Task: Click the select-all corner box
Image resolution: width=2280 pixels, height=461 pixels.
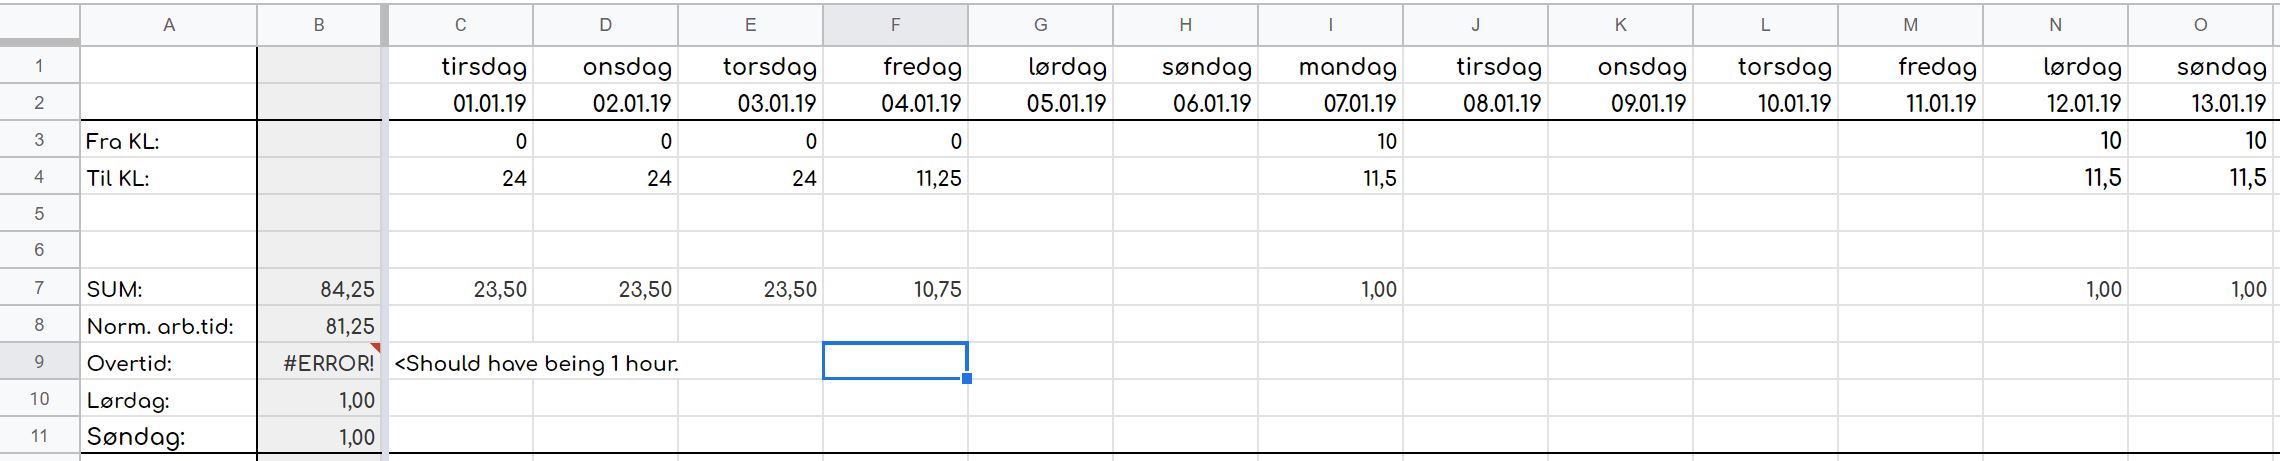Action: 39,23
